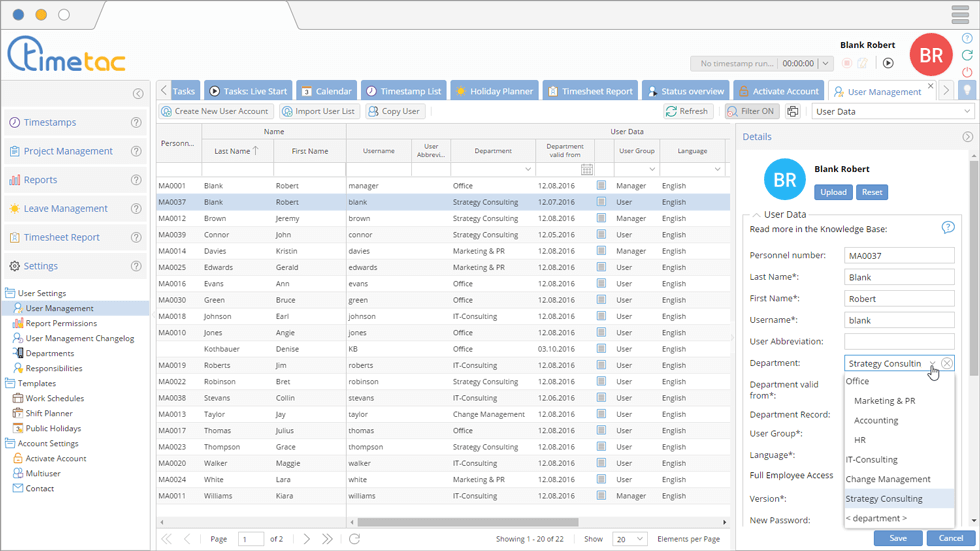Select HR from department dropdown list
Viewport: 980px width, 551px height.
[860, 440]
